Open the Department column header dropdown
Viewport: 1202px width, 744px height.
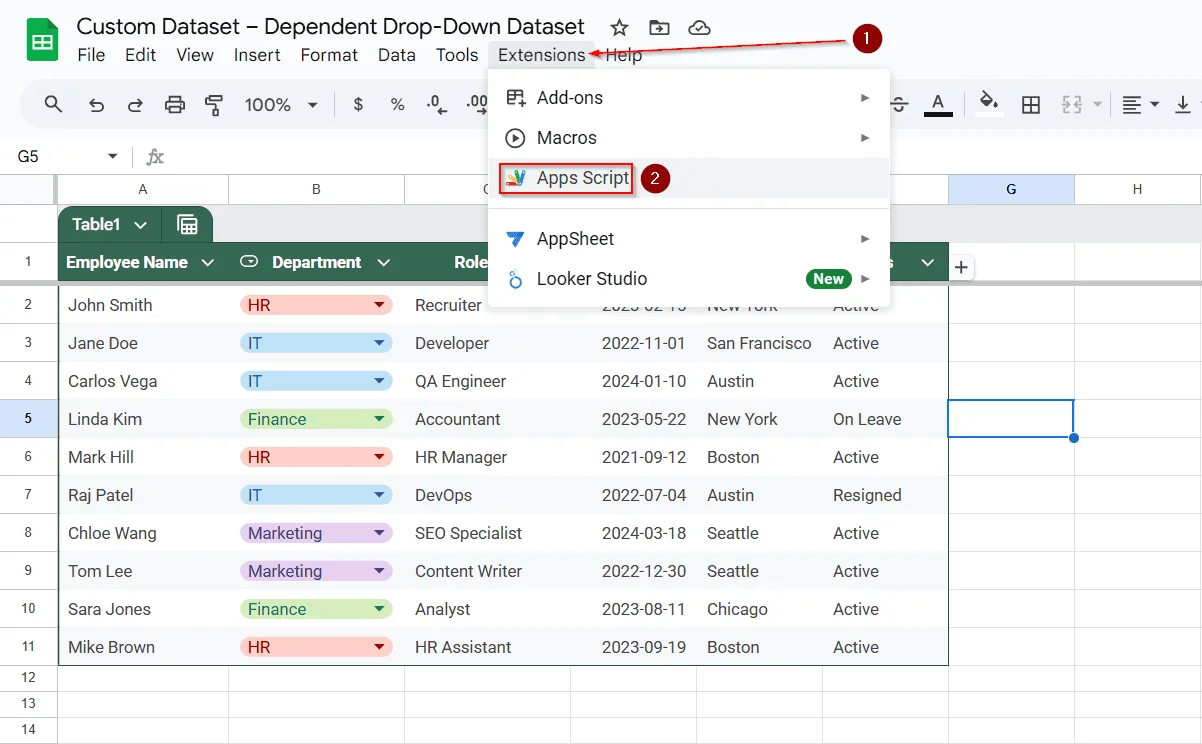point(383,263)
